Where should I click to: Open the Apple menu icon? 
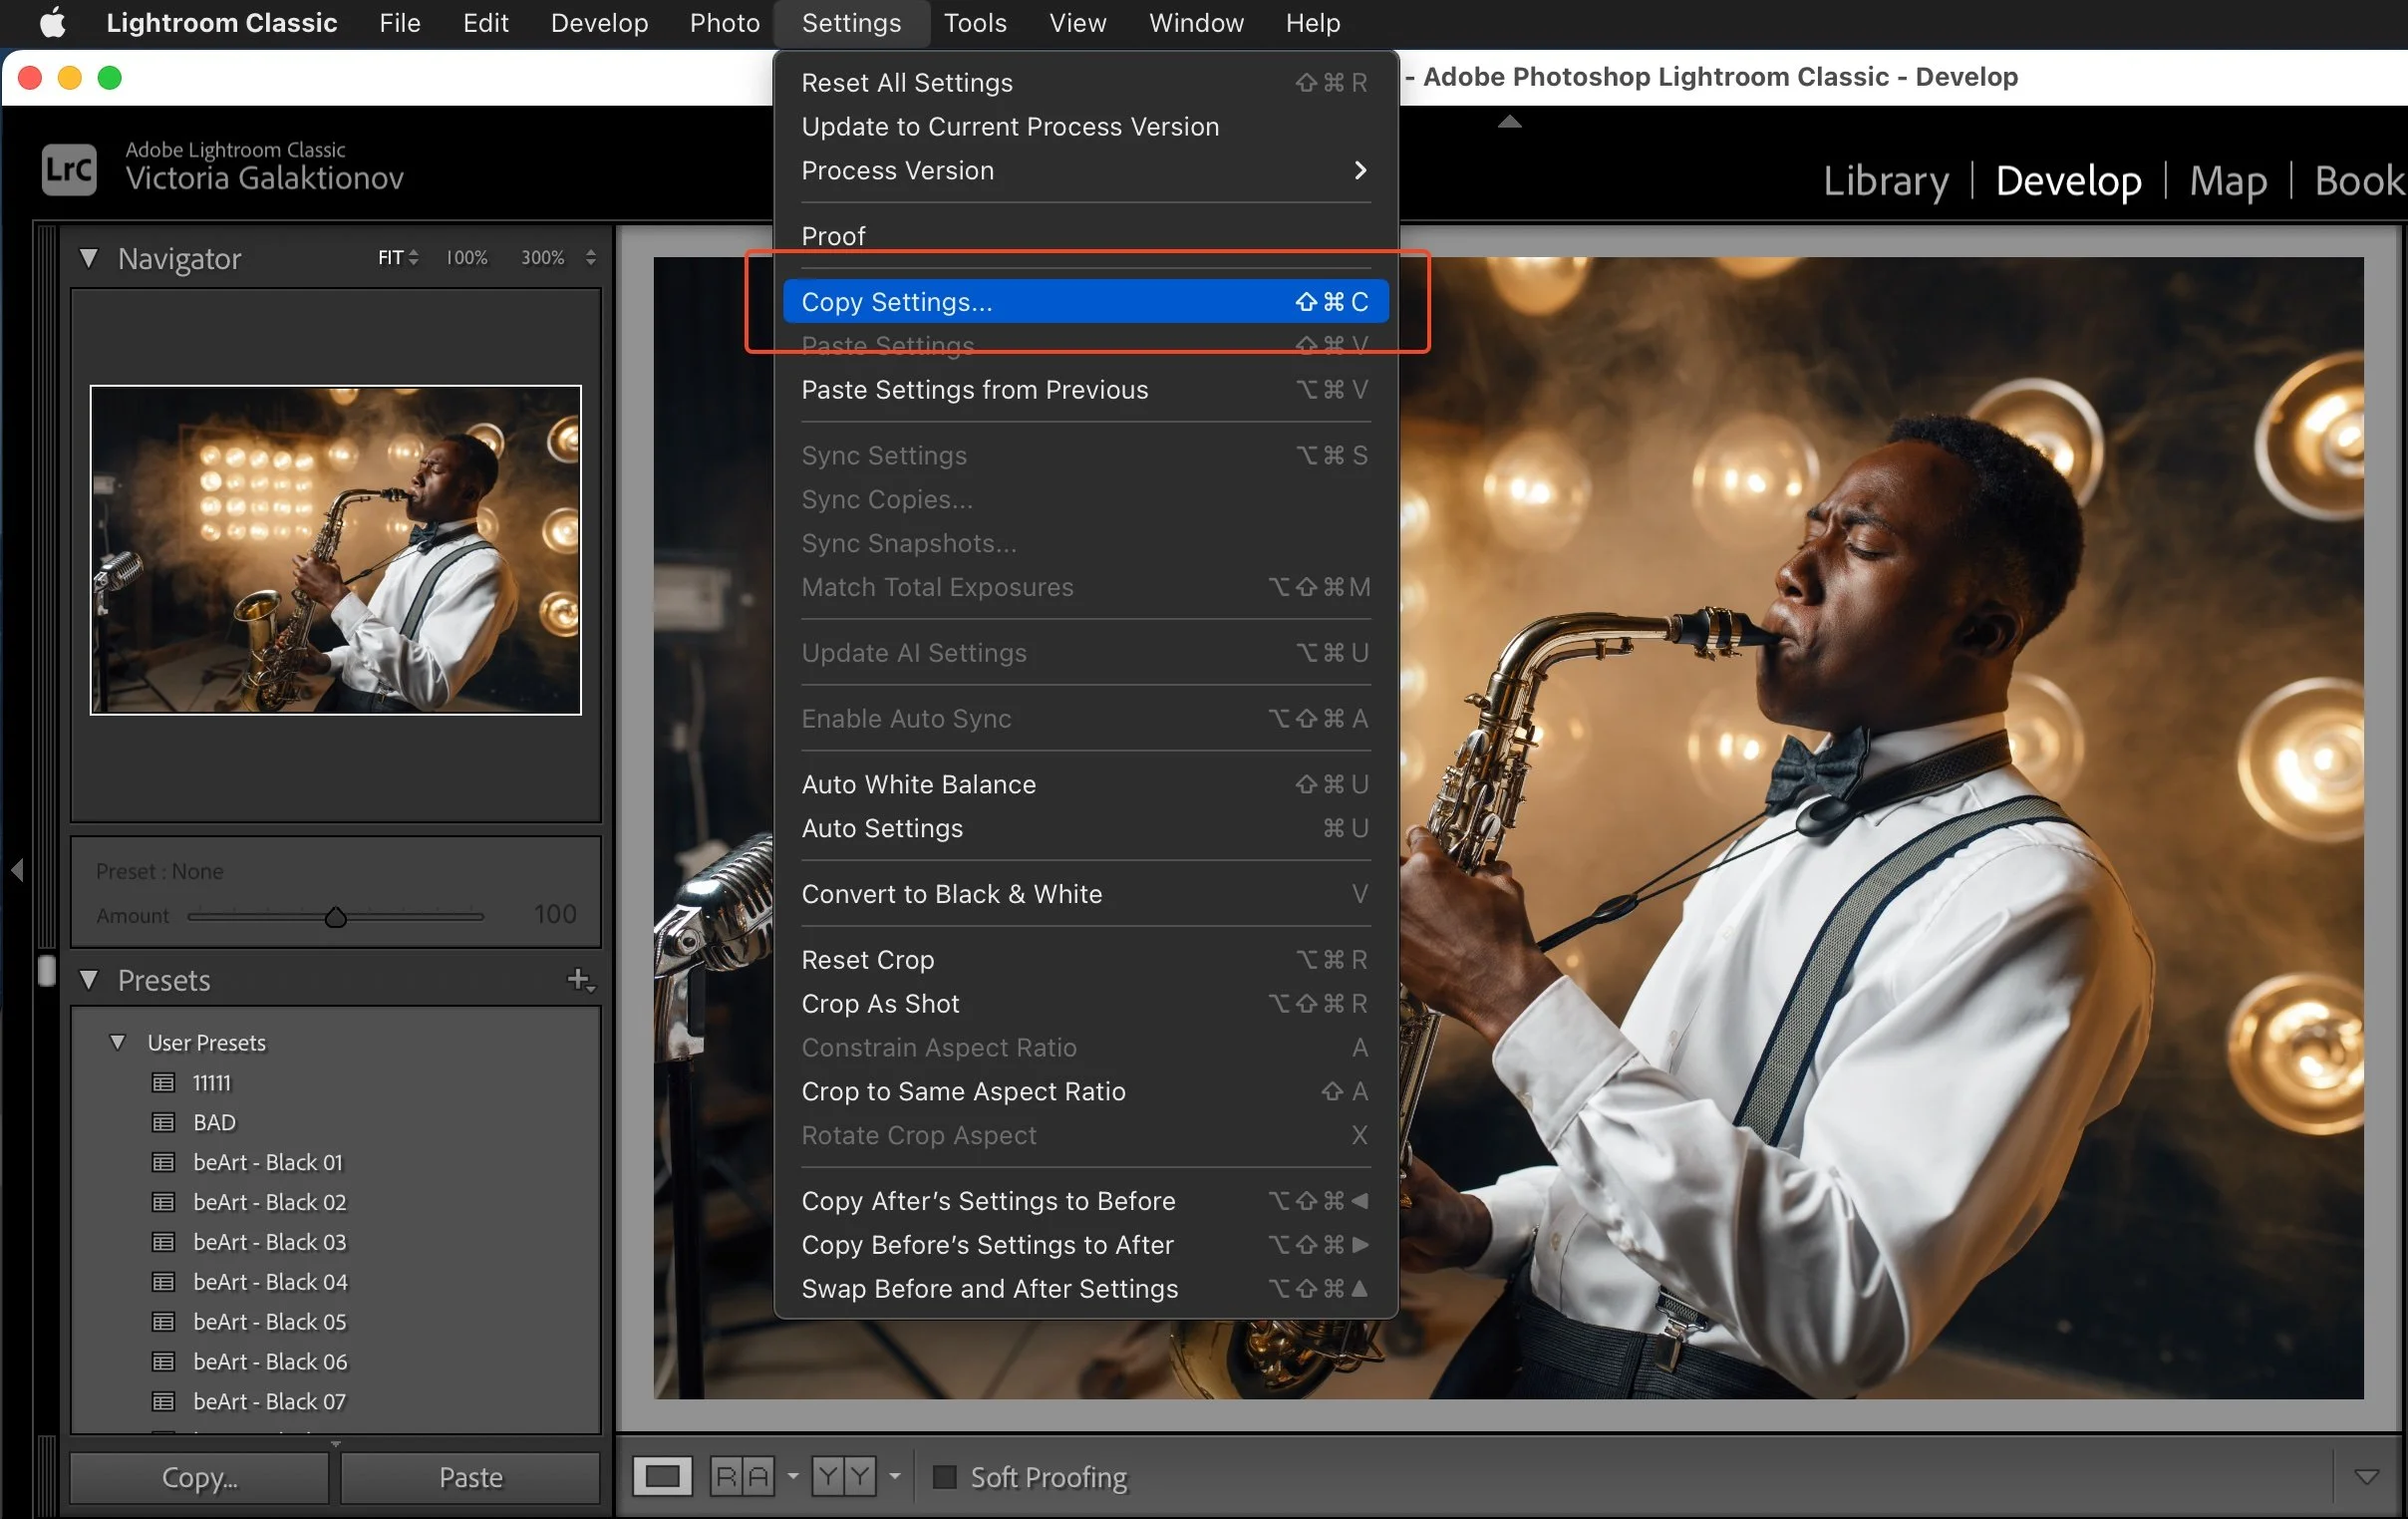(52, 22)
